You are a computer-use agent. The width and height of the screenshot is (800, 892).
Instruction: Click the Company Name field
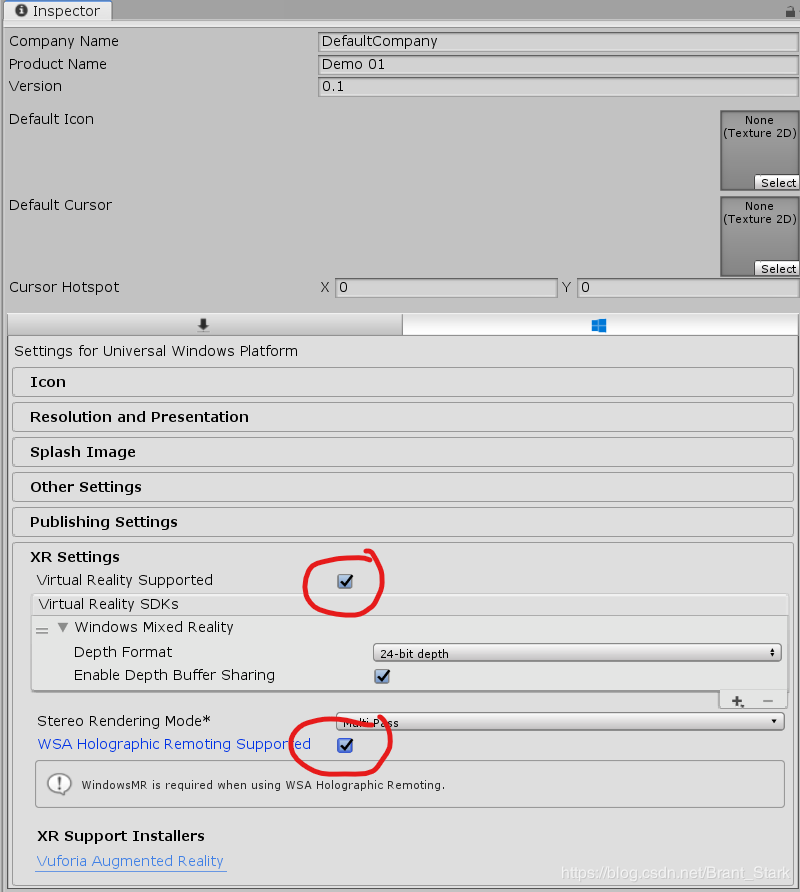click(x=558, y=42)
